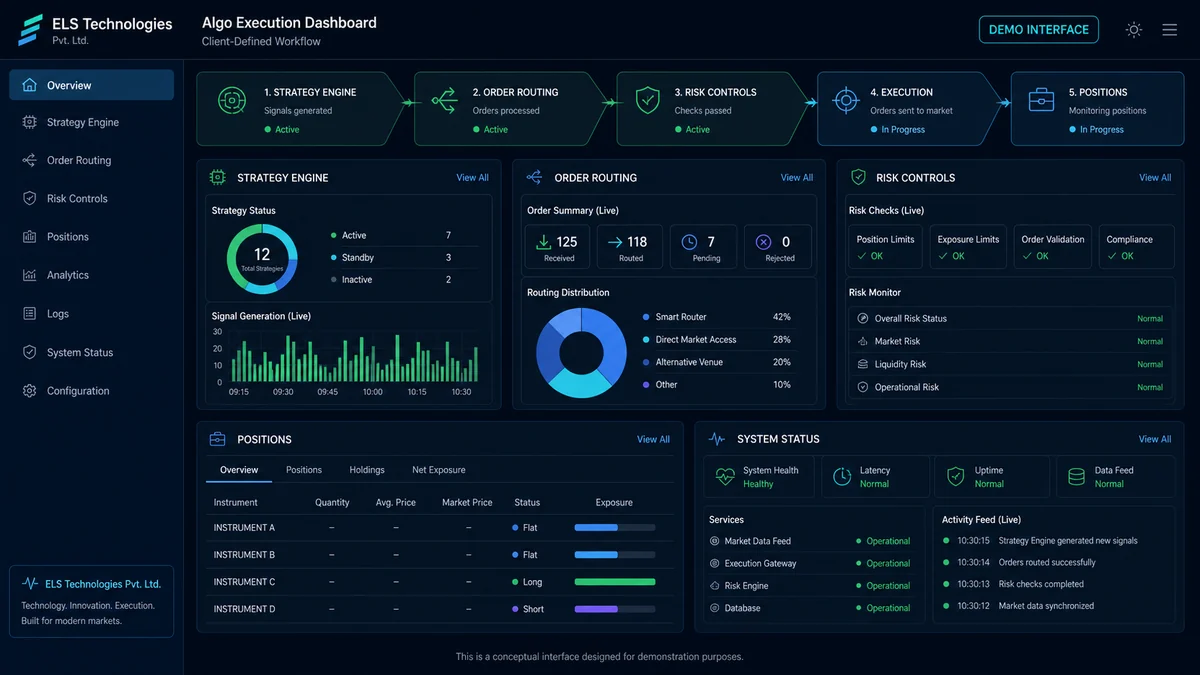
Task: Click the Order Routing panel header icon
Action: coord(534,178)
